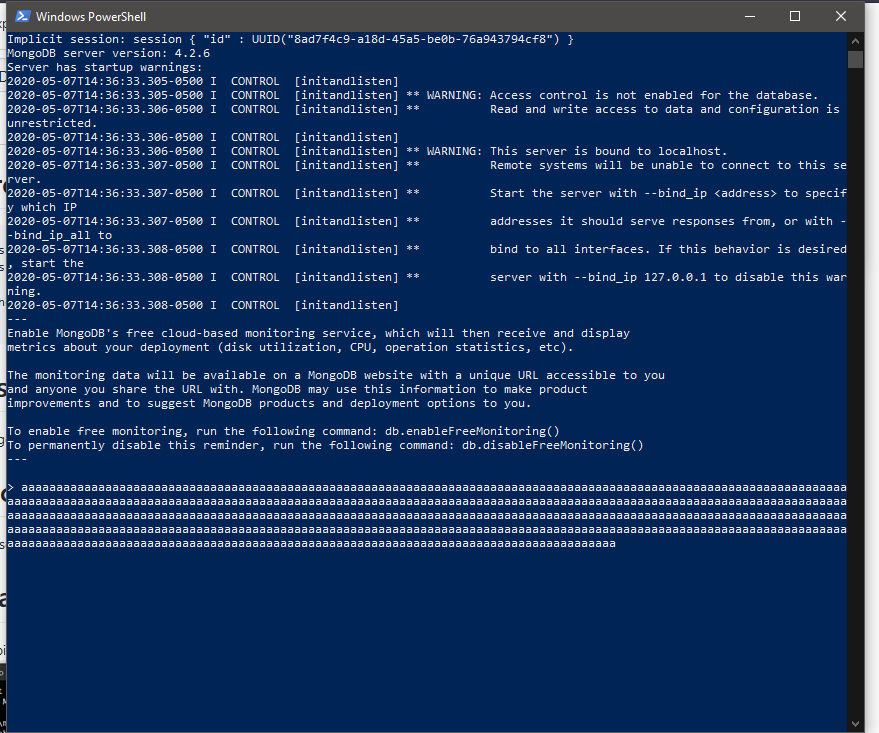The image size is (879, 733).
Task: Click 'and anyone you share the URL with' line
Action: pyautogui.click(x=297, y=389)
